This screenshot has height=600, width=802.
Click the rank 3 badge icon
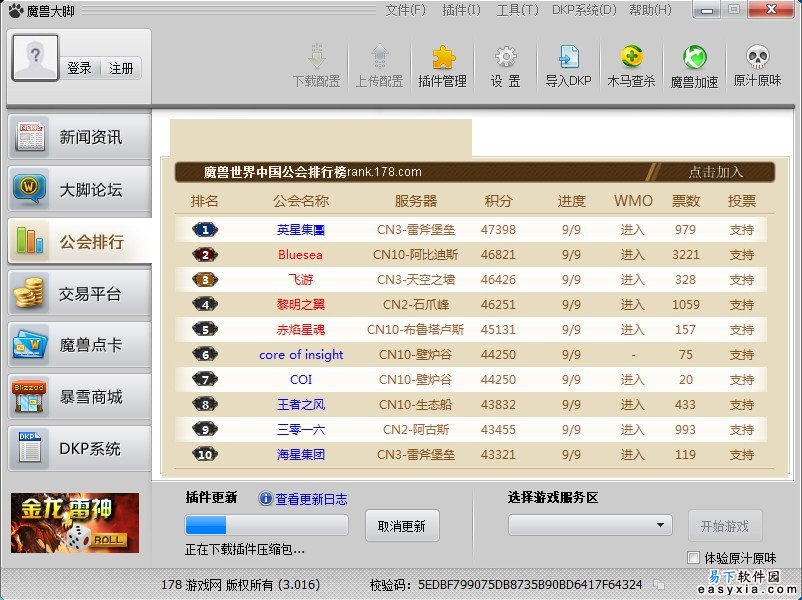click(x=205, y=280)
